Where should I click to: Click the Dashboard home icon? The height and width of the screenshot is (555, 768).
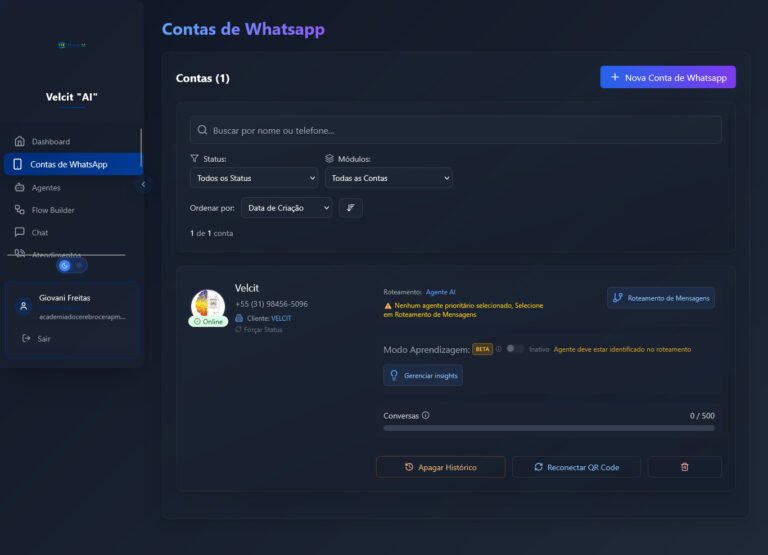[x=19, y=141]
